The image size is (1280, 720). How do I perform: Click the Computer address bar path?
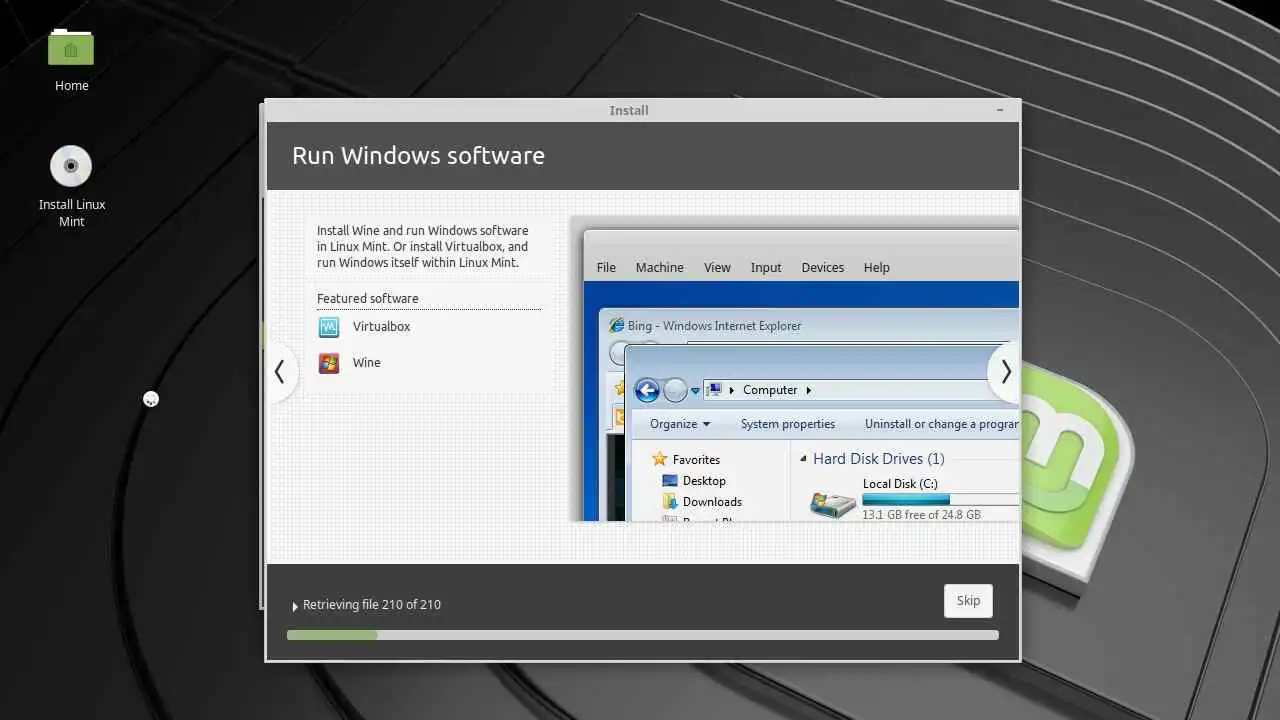[860, 390]
